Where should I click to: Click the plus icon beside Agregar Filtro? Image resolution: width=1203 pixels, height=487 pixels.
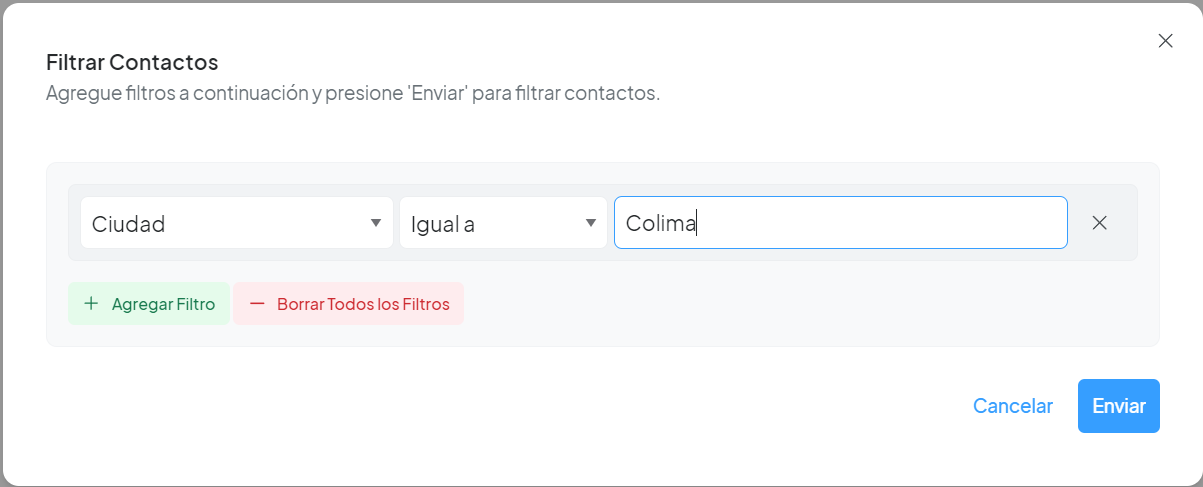click(x=91, y=304)
